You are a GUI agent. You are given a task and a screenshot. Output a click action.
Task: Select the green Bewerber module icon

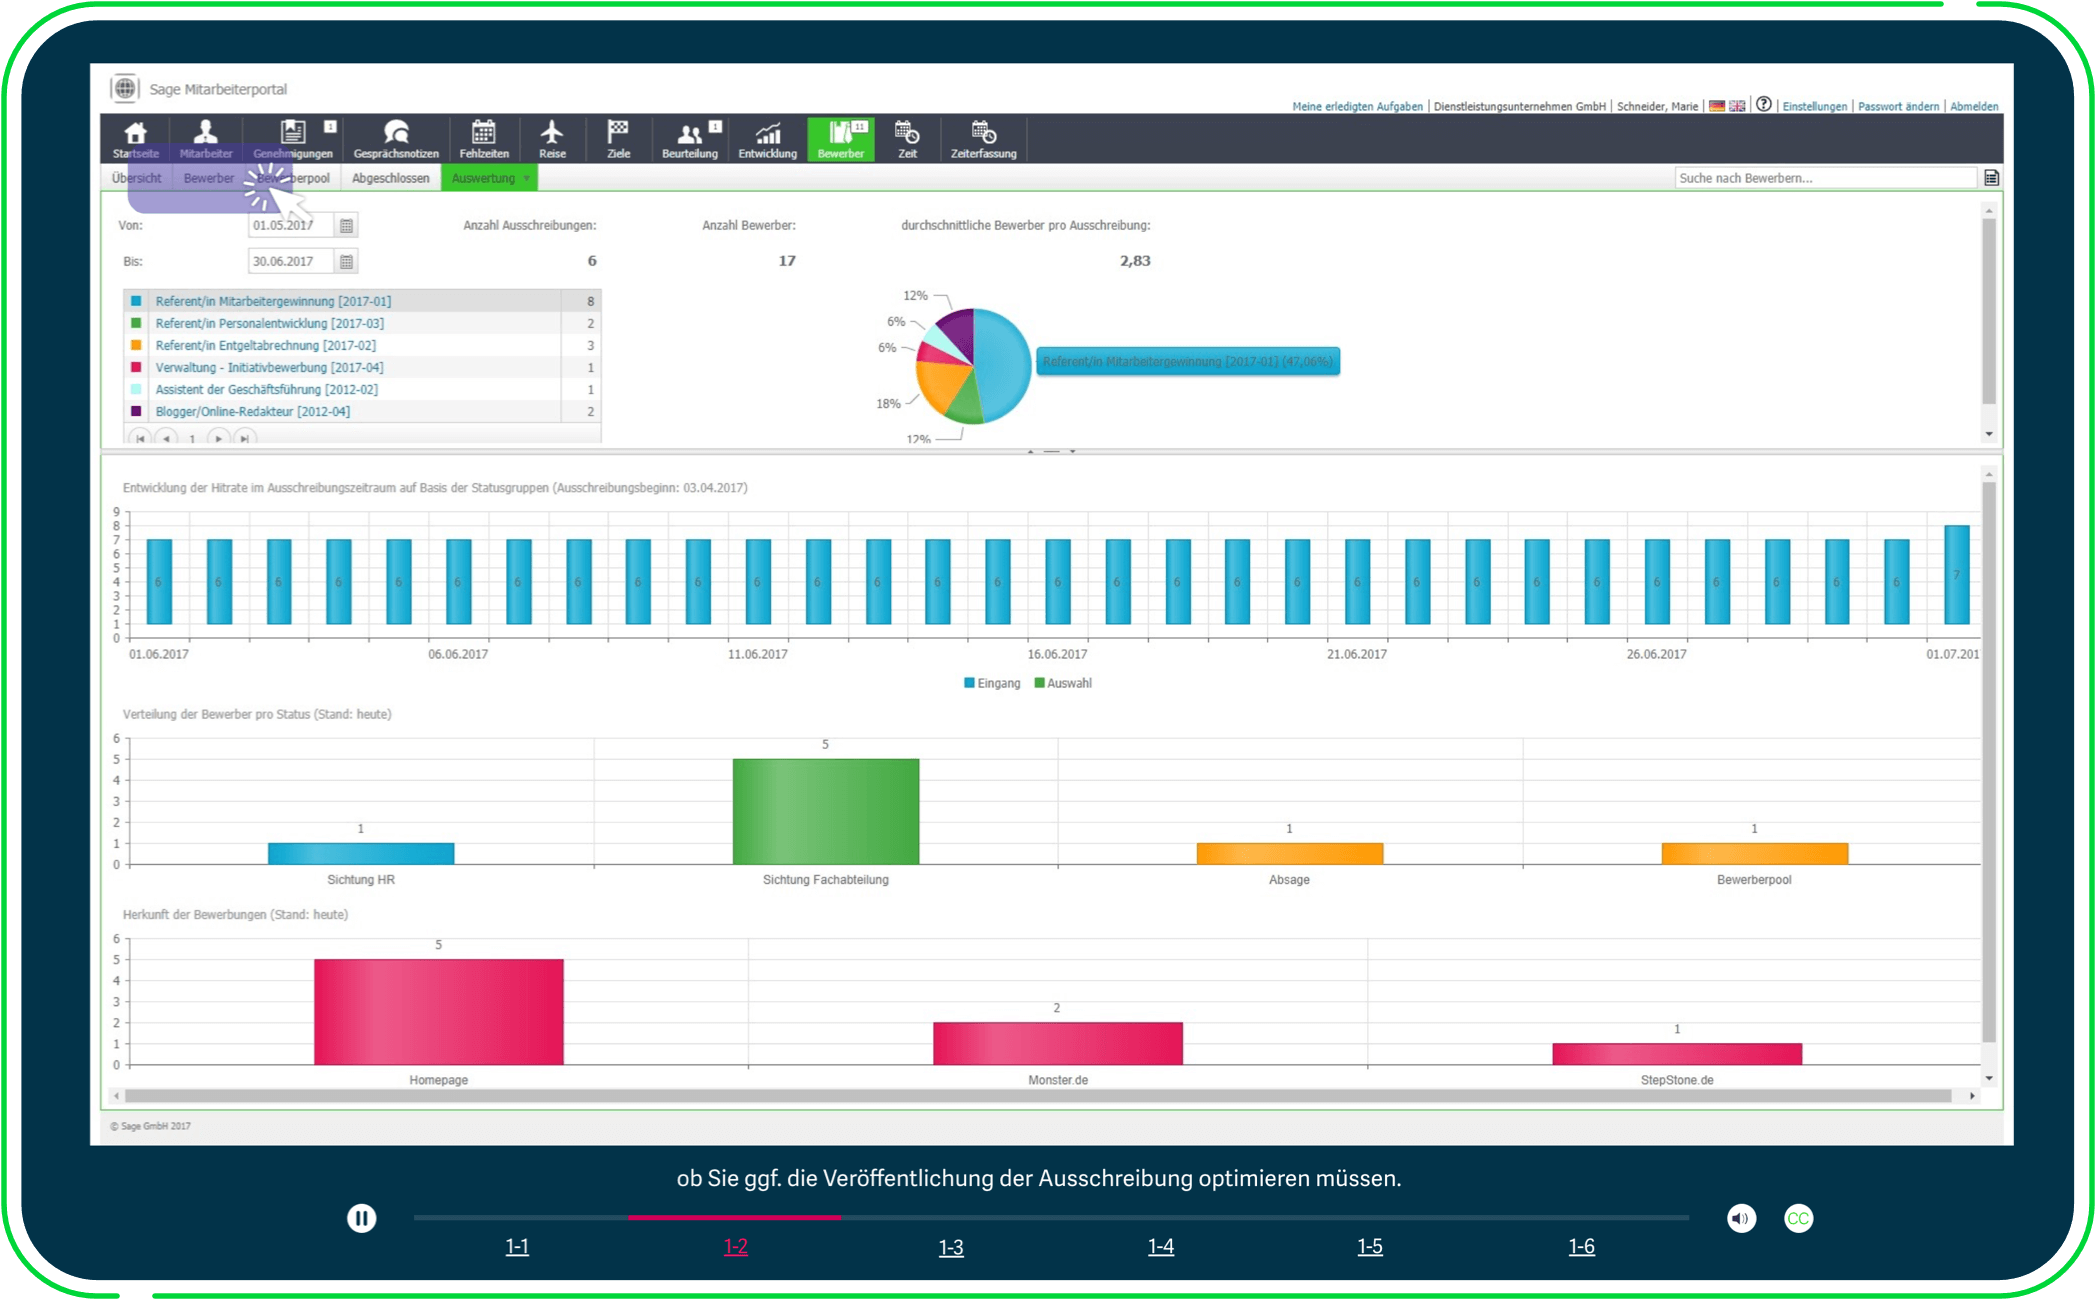click(x=841, y=138)
